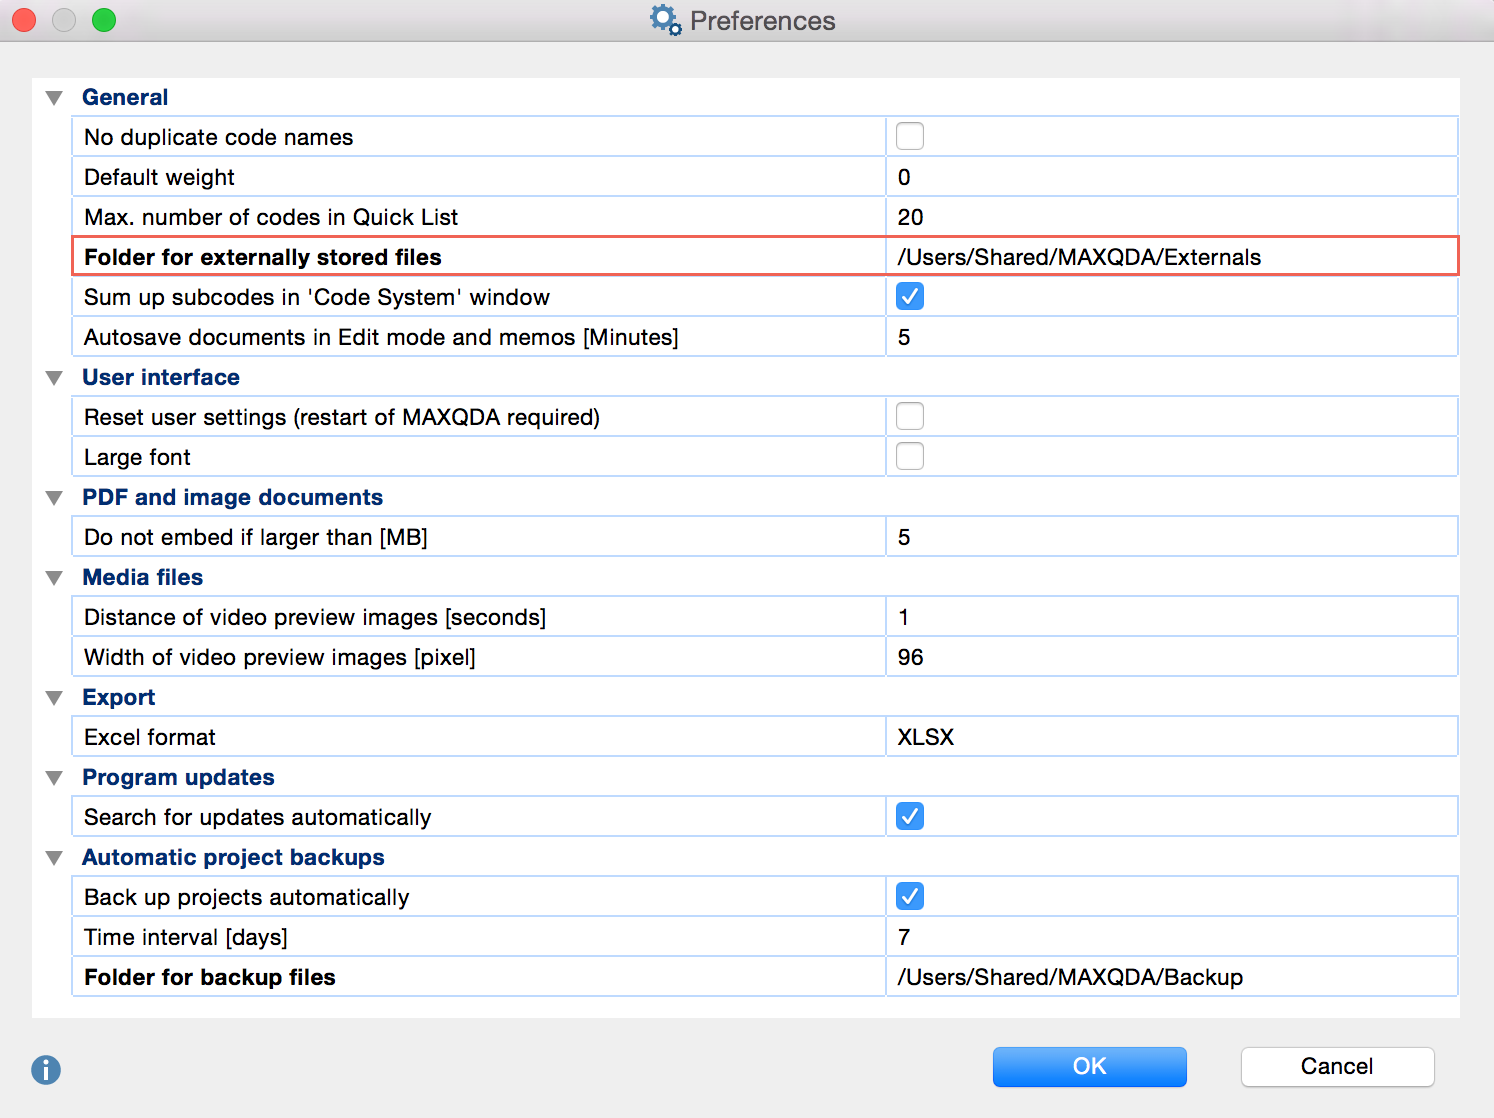Disable 'Search for updates automatically' checkbox
The image size is (1494, 1118).
coord(909,816)
